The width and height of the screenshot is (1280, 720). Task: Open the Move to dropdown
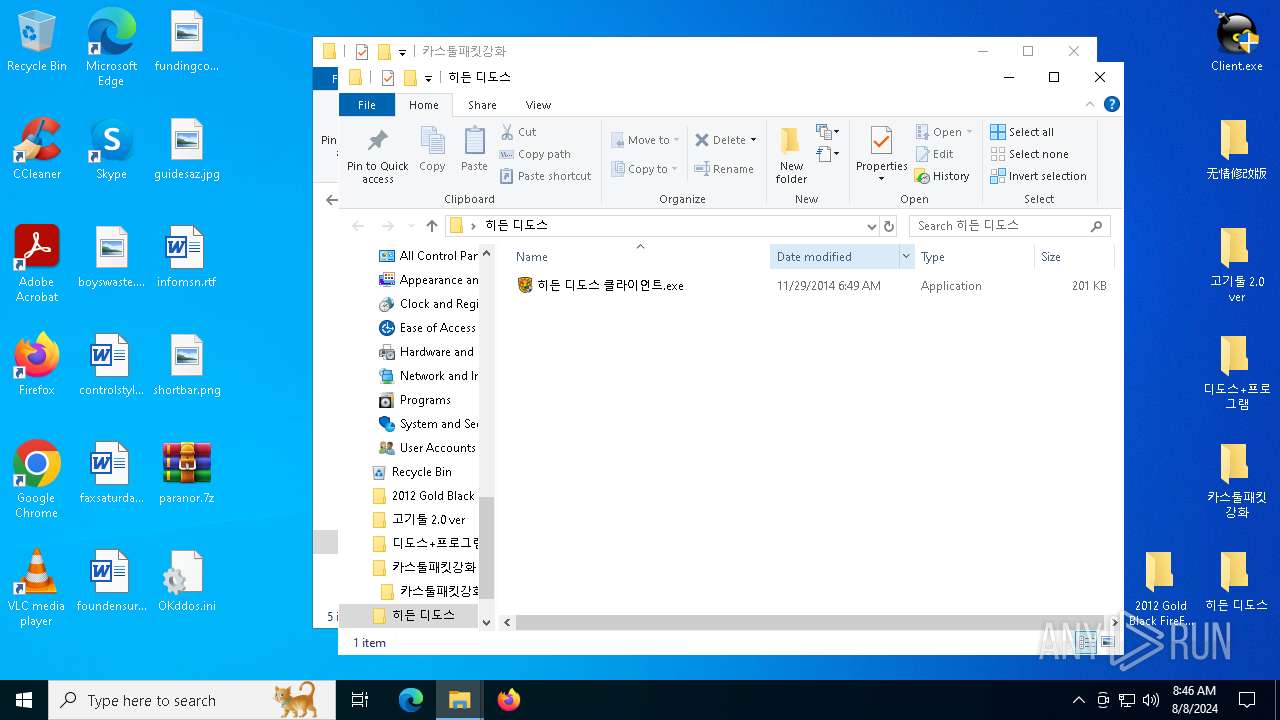coord(645,140)
